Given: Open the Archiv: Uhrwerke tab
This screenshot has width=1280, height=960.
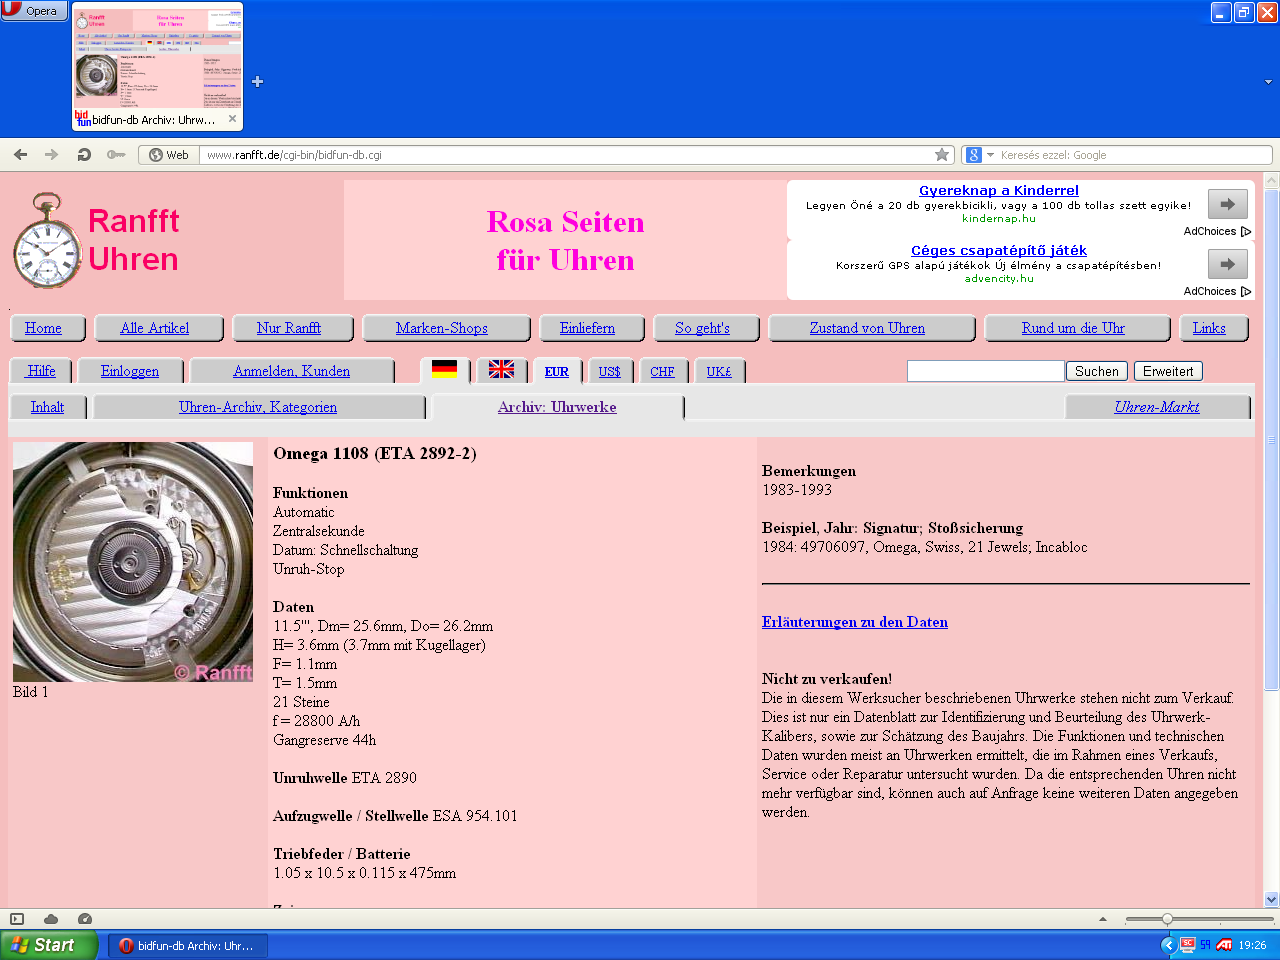Looking at the screenshot, I should [x=557, y=407].
